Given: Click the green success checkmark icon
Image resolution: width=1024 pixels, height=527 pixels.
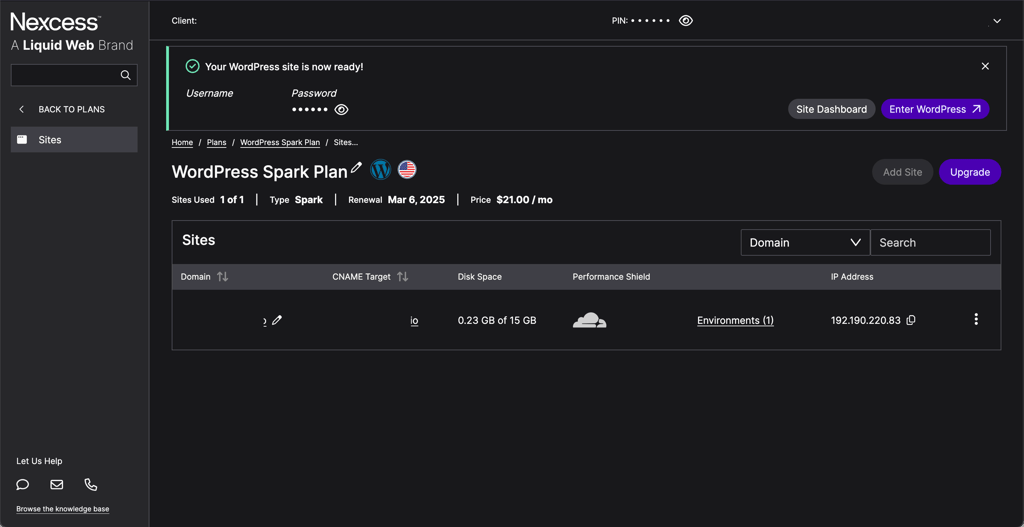Looking at the screenshot, I should pyautogui.click(x=192, y=66).
